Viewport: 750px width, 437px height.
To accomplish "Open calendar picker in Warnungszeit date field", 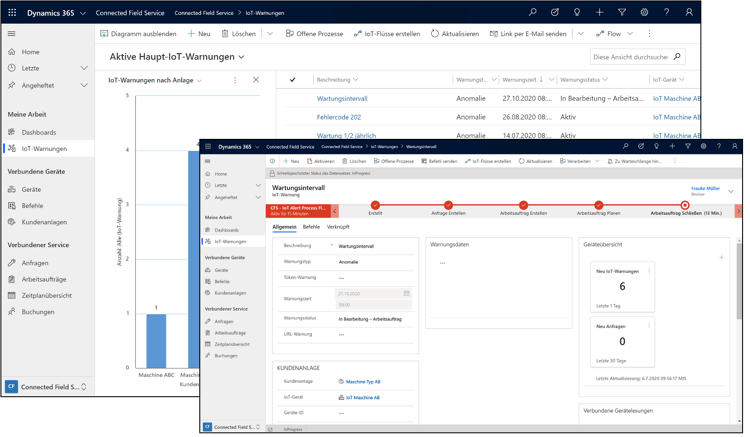I will (407, 294).
